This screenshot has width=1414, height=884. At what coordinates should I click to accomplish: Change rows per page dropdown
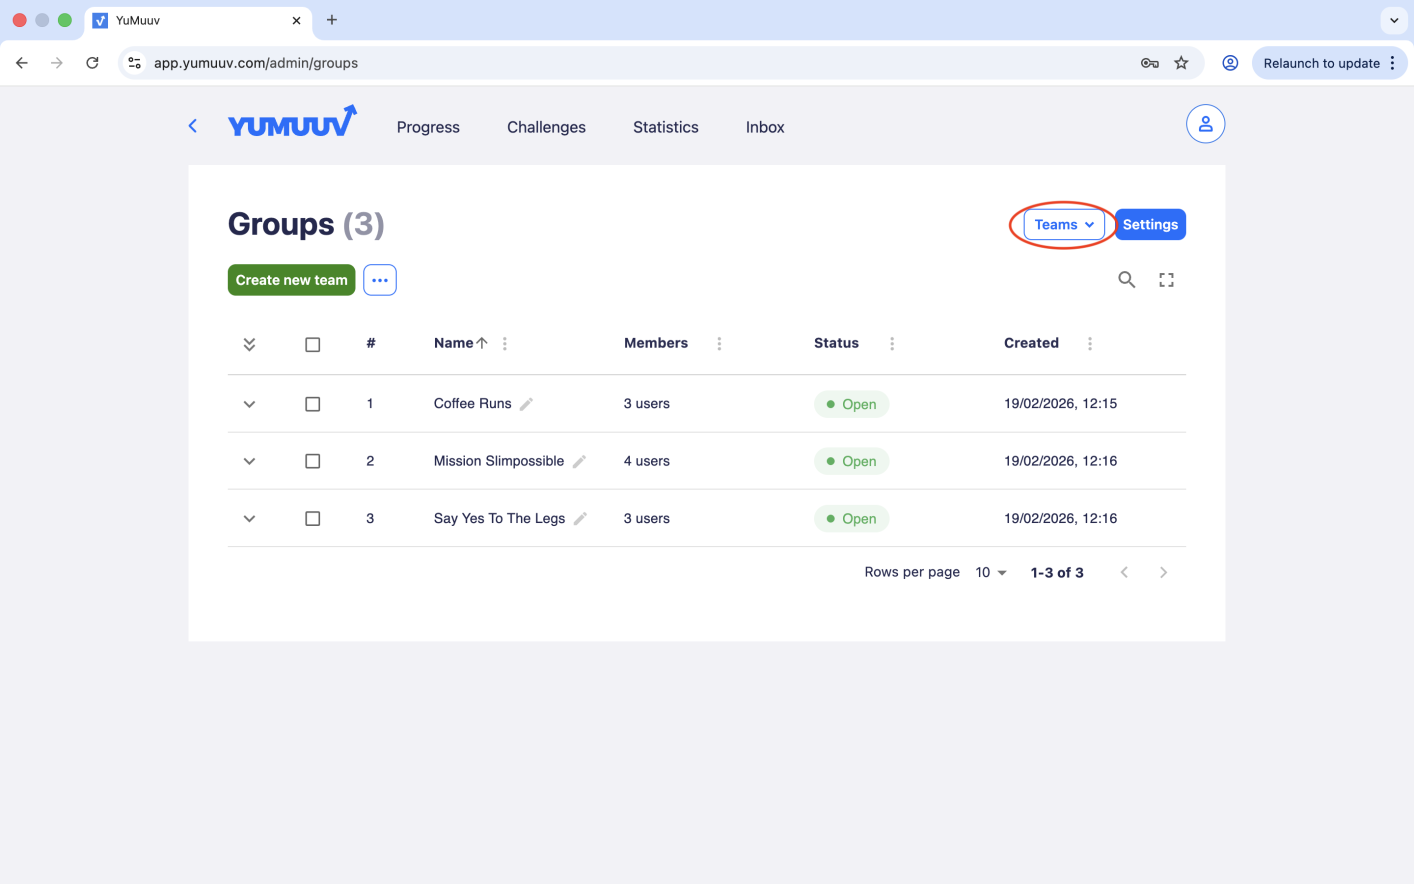[991, 573]
